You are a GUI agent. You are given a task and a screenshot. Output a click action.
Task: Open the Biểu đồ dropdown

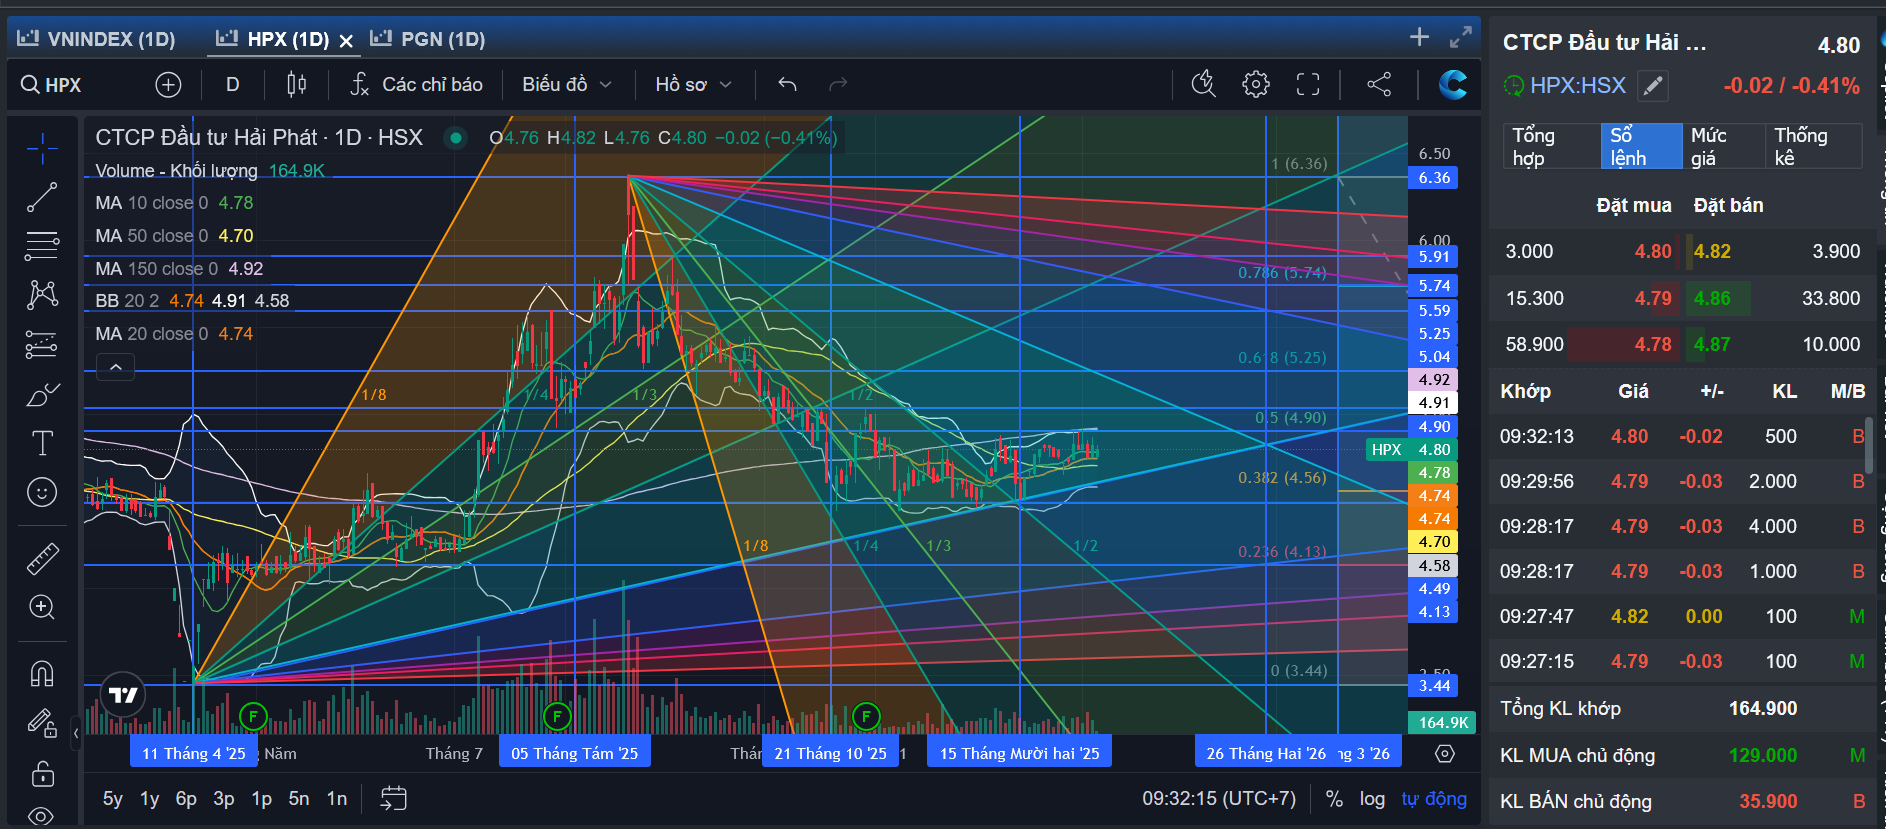click(x=566, y=85)
